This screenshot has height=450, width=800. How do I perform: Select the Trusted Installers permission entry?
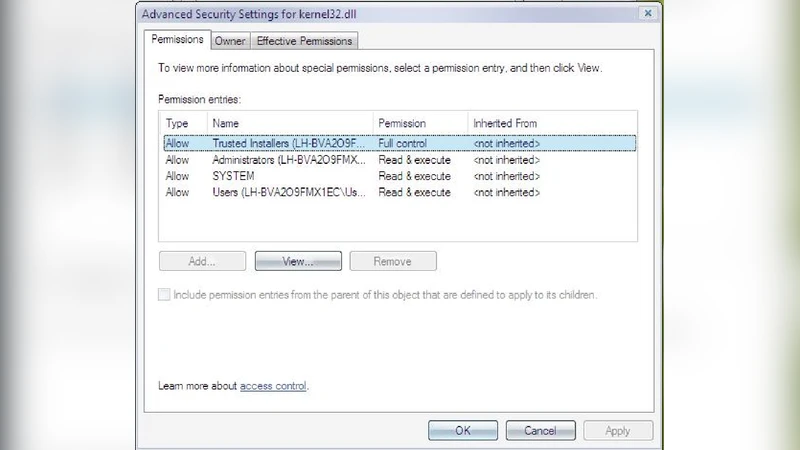(290, 144)
